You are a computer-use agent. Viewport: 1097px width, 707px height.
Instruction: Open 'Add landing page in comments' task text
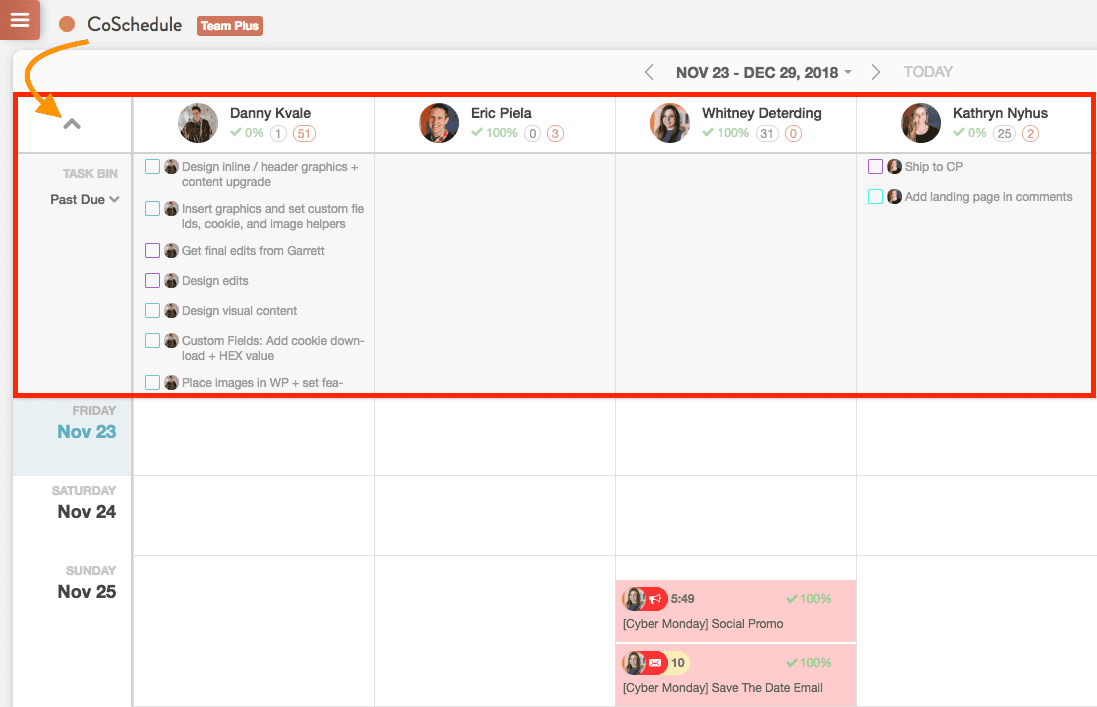click(989, 197)
